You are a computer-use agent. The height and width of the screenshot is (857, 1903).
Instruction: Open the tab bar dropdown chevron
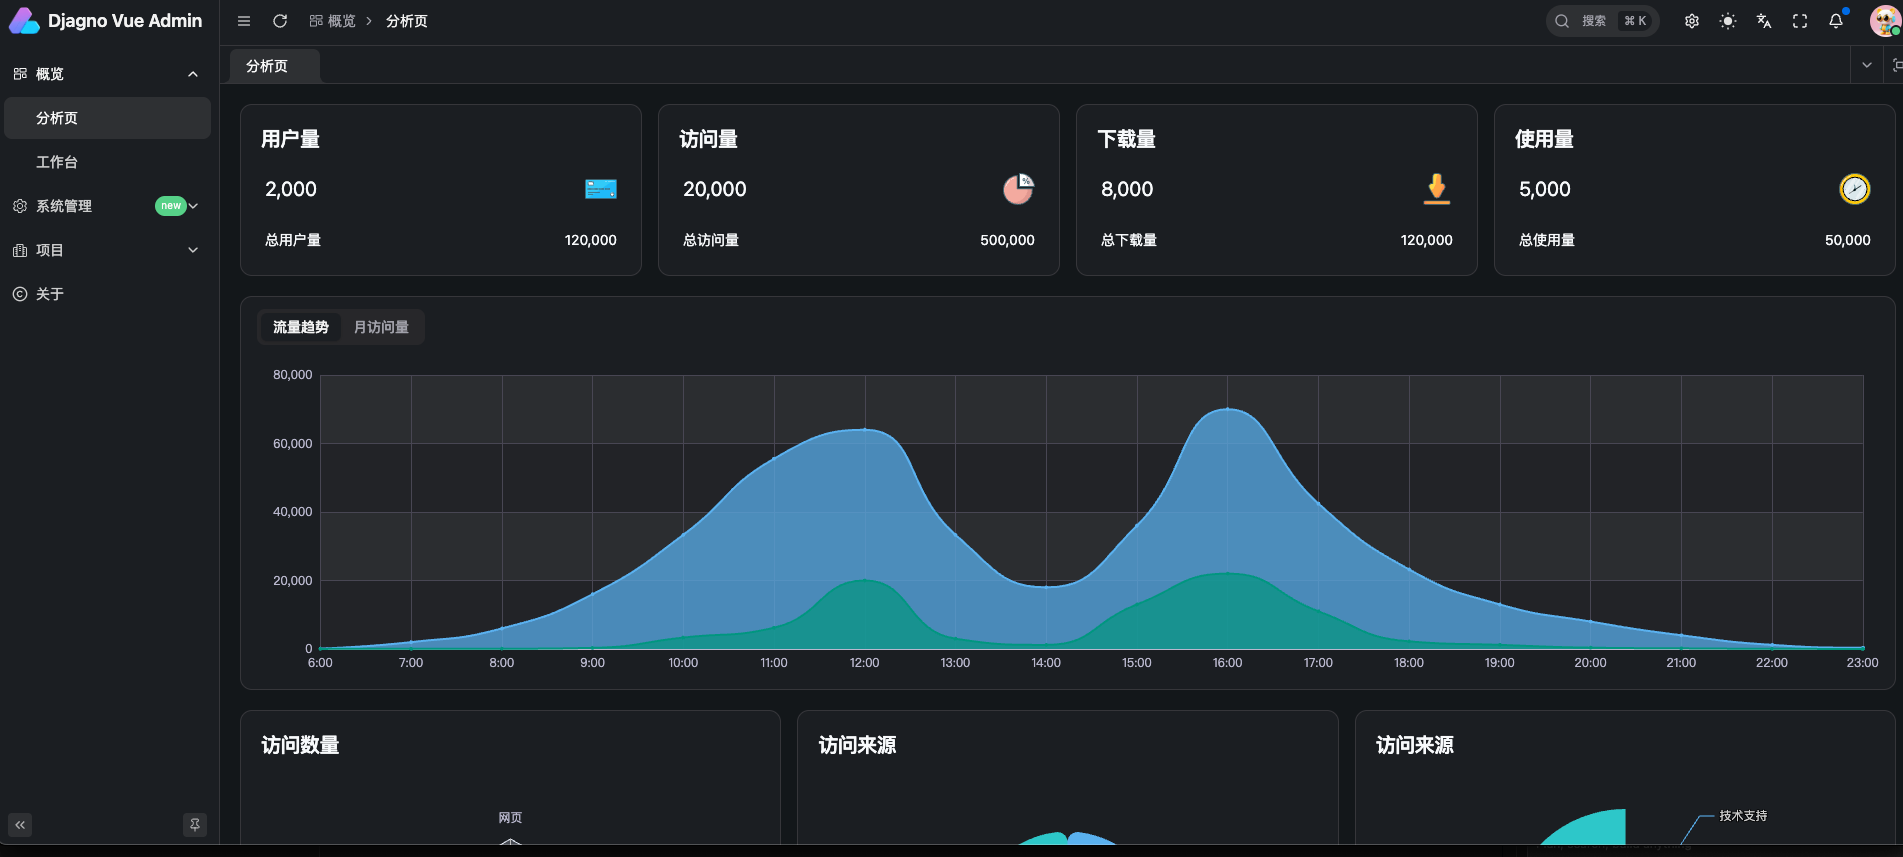(1866, 65)
